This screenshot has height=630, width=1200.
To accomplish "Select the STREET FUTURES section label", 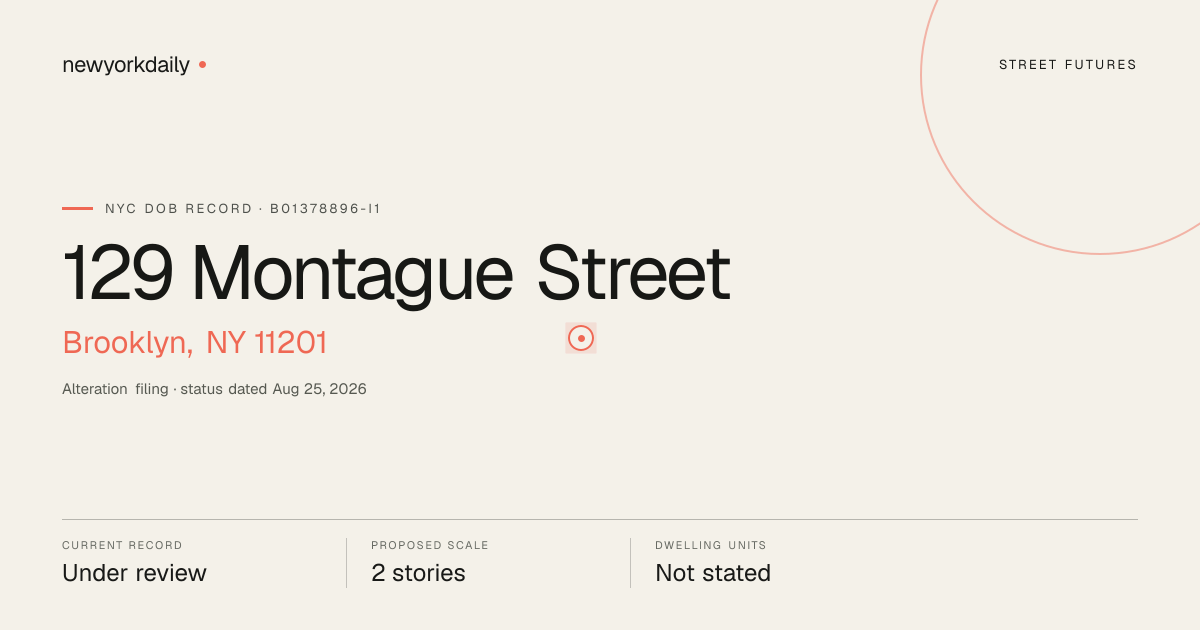I will (x=1068, y=65).
